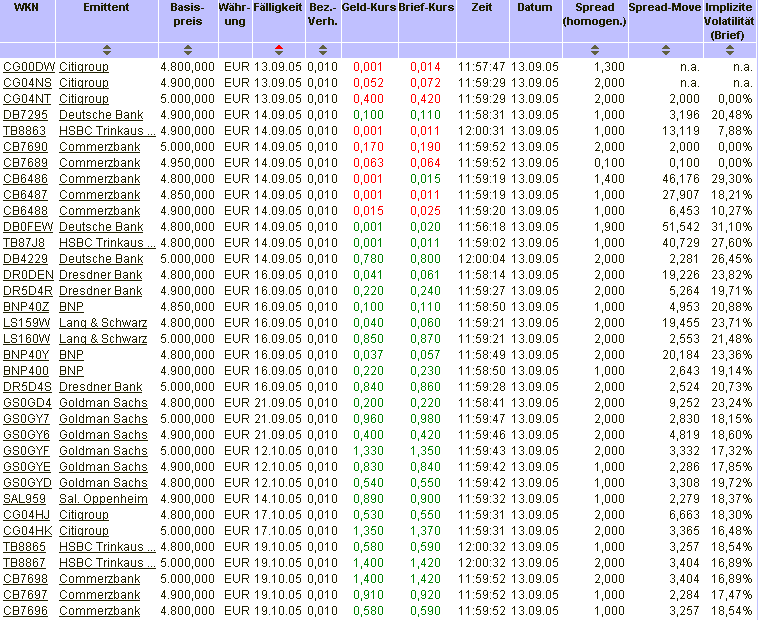This screenshot has height=620, width=758.
Task: Sort by Implizite Volatilität arrows
Action: point(730,50)
